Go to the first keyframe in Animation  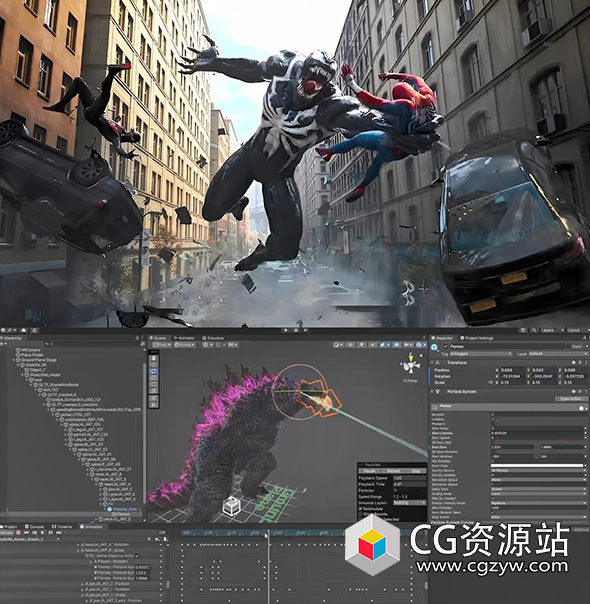point(27,532)
